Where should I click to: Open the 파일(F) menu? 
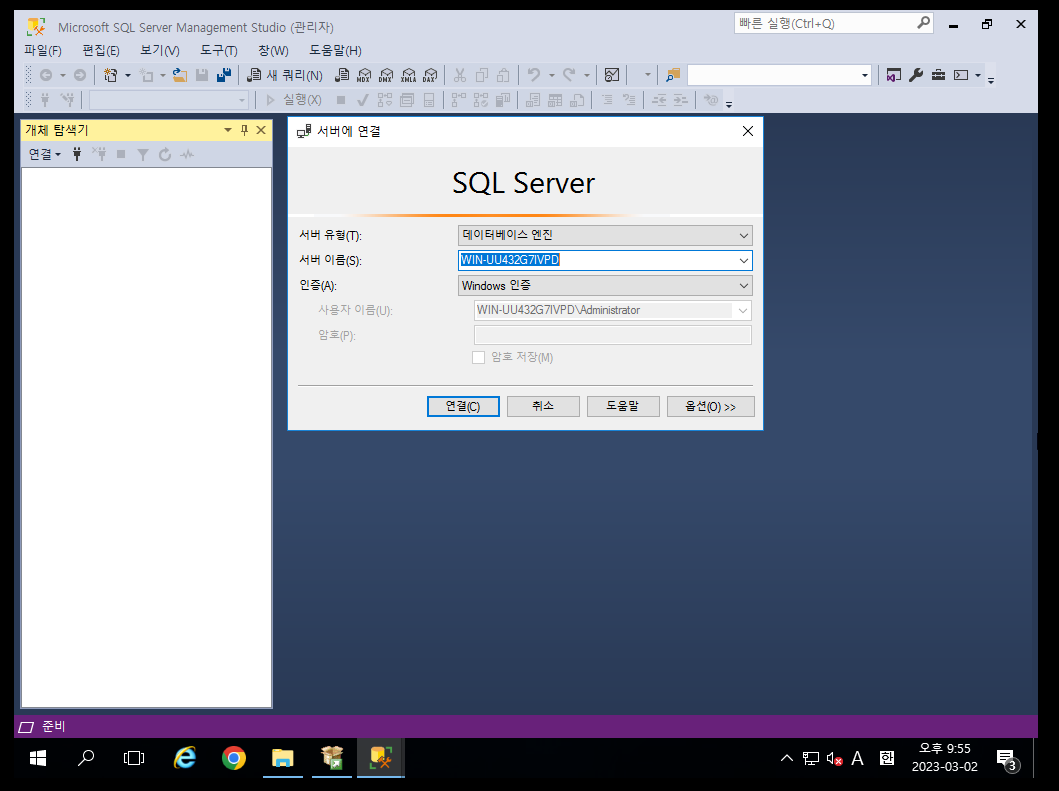tap(43, 51)
